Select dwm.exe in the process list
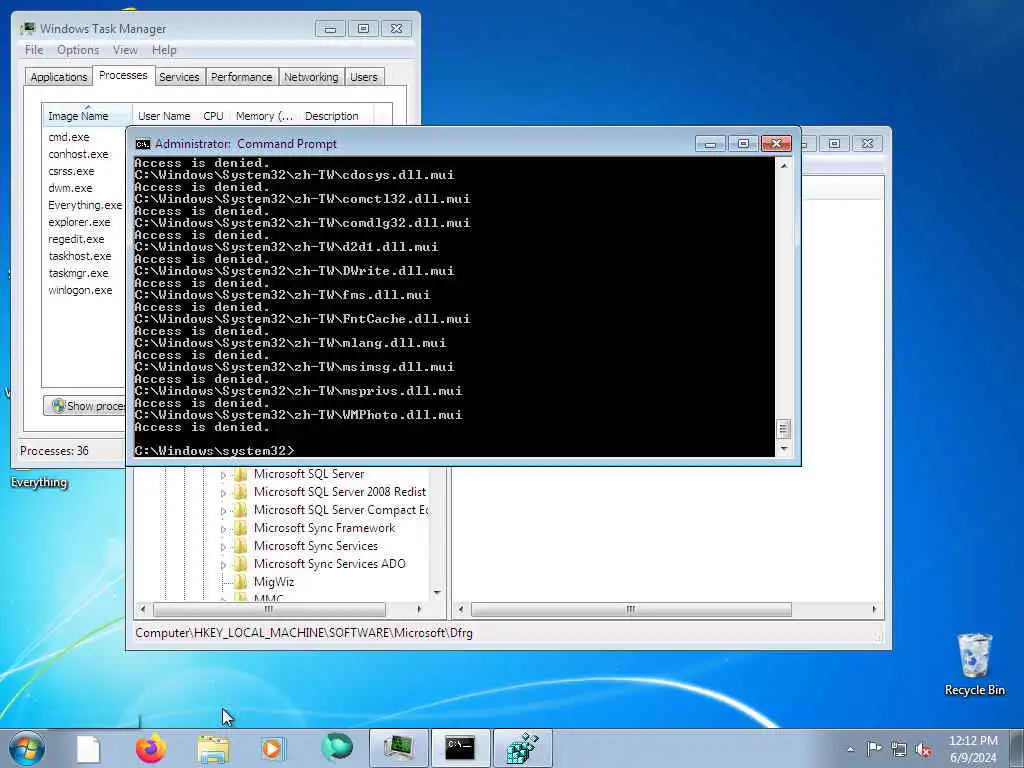Screen dimensions: 1024x768 (70, 188)
